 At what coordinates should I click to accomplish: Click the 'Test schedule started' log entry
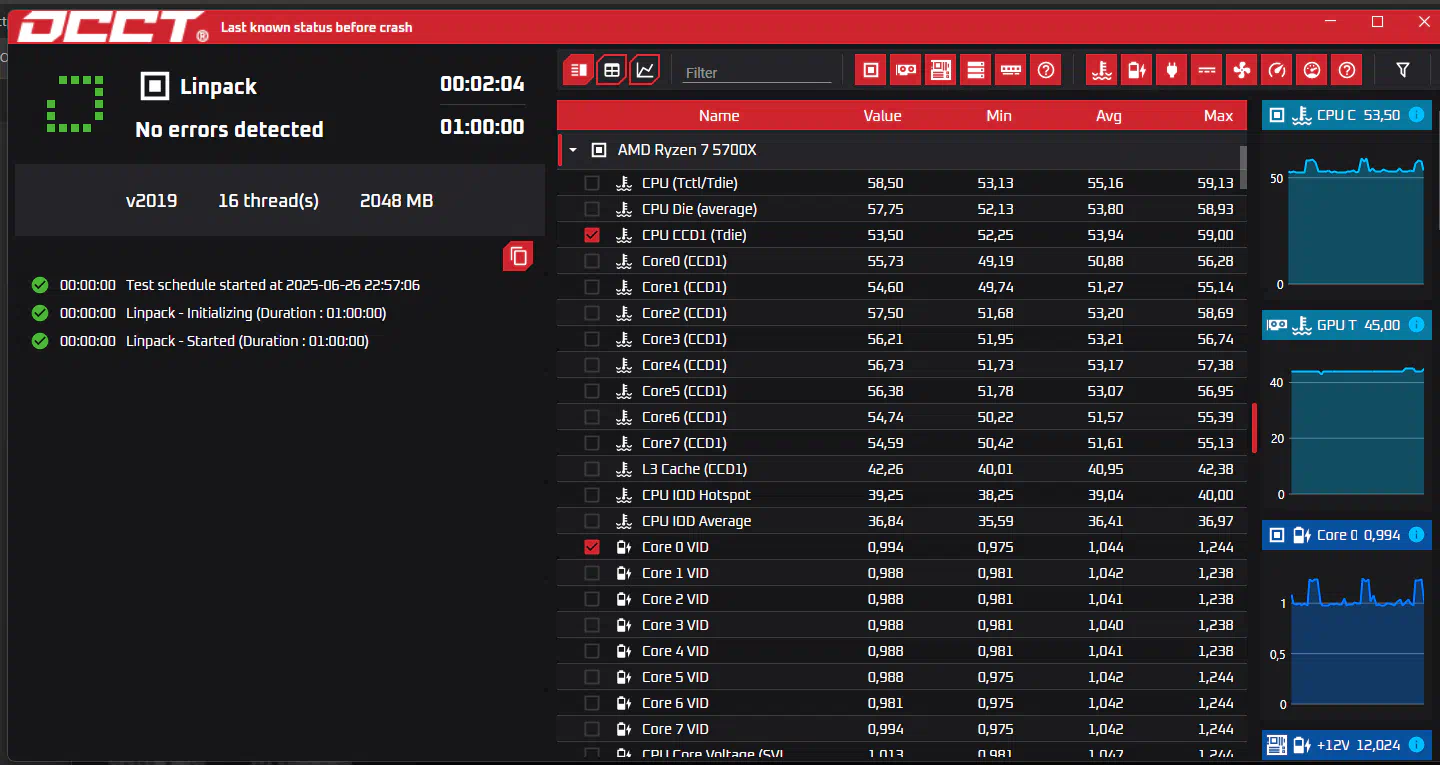[272, 285]
